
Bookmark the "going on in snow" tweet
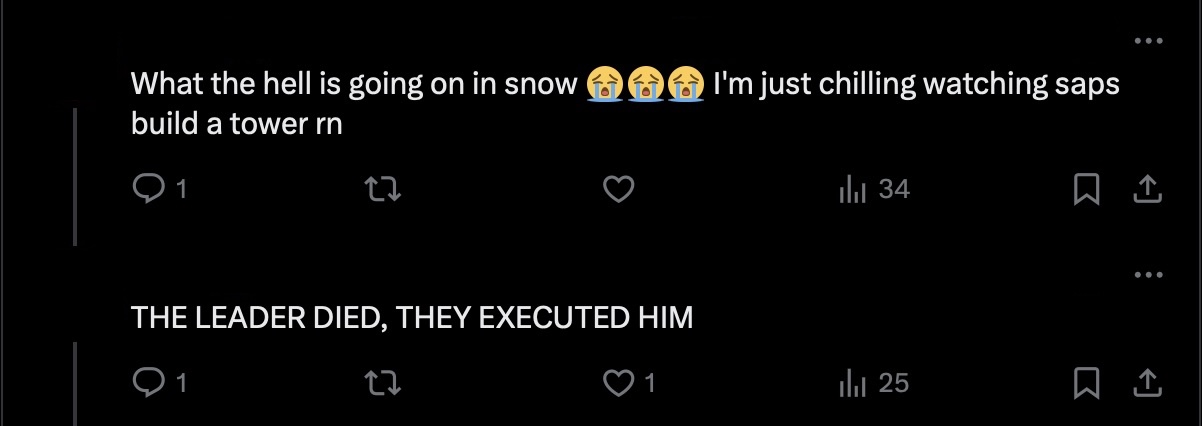pos(1086,188)
